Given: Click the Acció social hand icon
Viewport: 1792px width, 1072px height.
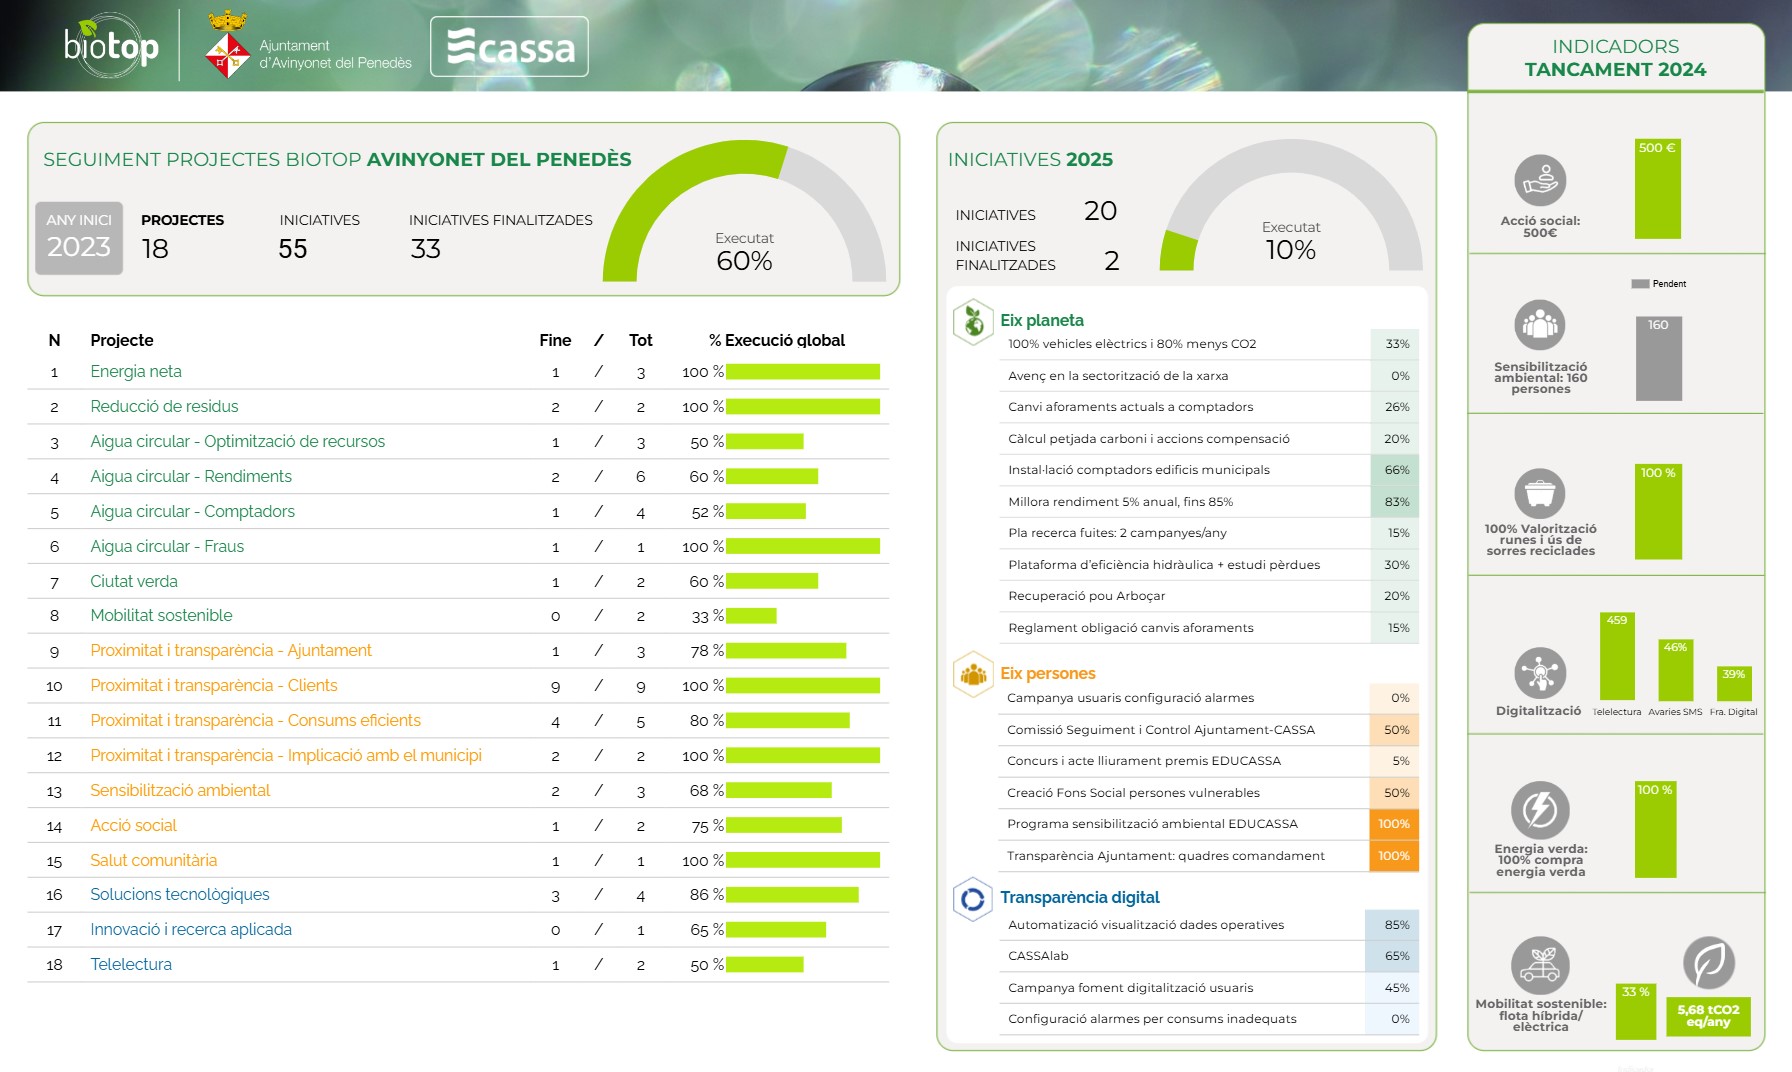Looking at the screenshot, I should [x=1540, y=181].
